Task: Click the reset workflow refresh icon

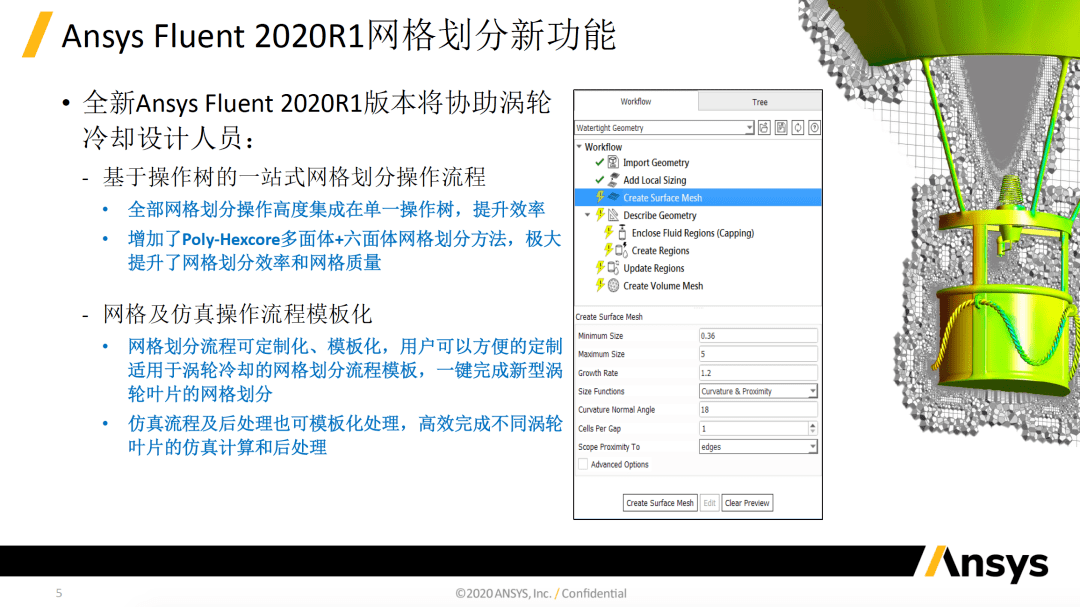Action: pos(798,128)
